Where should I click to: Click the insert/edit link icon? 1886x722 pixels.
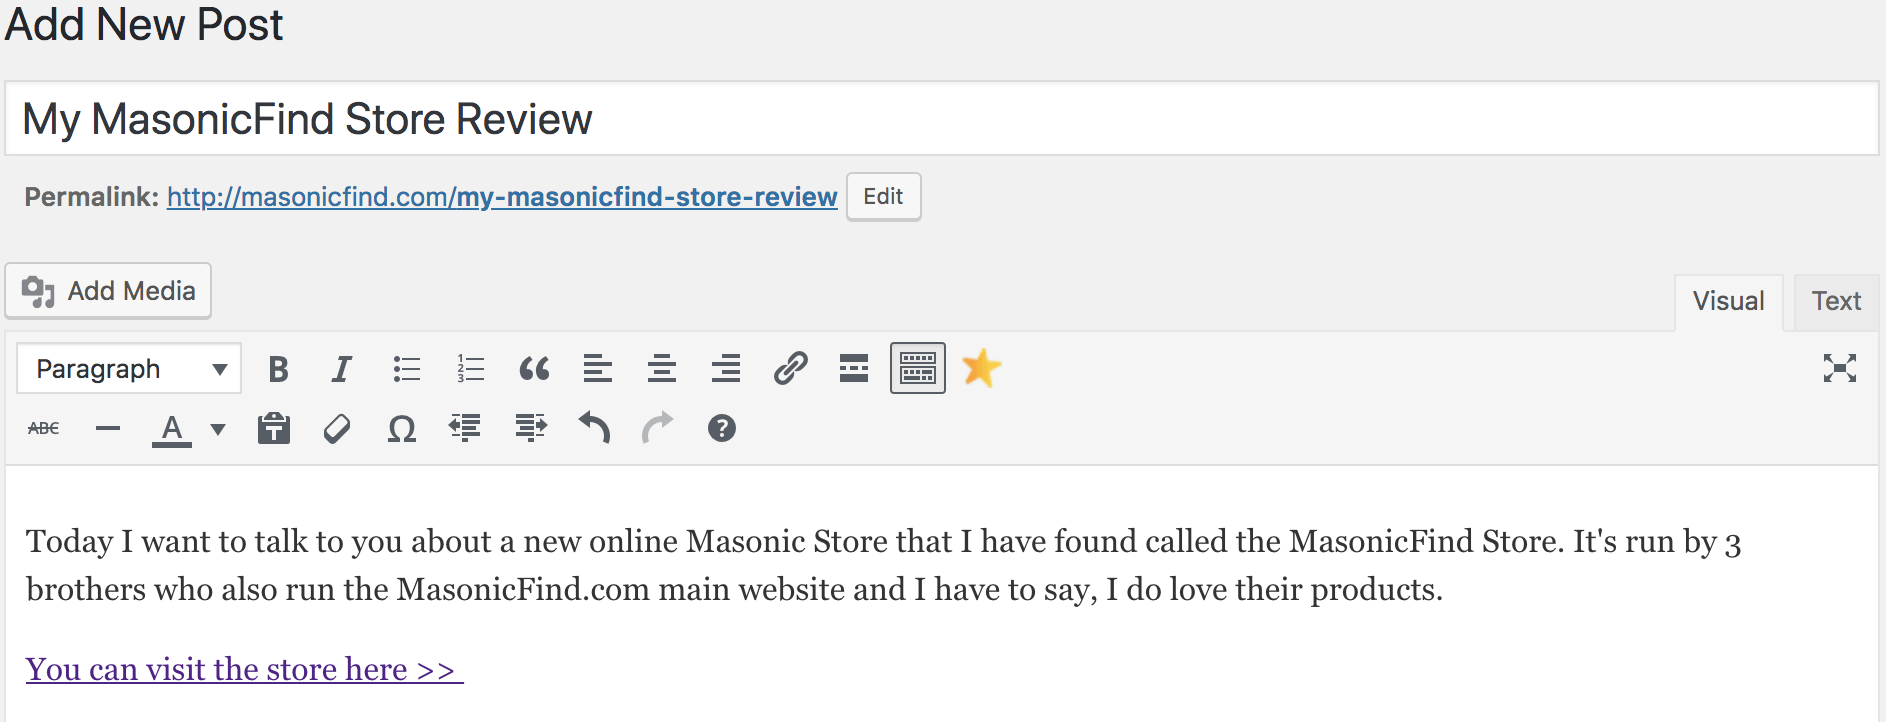tap(790, 369)
